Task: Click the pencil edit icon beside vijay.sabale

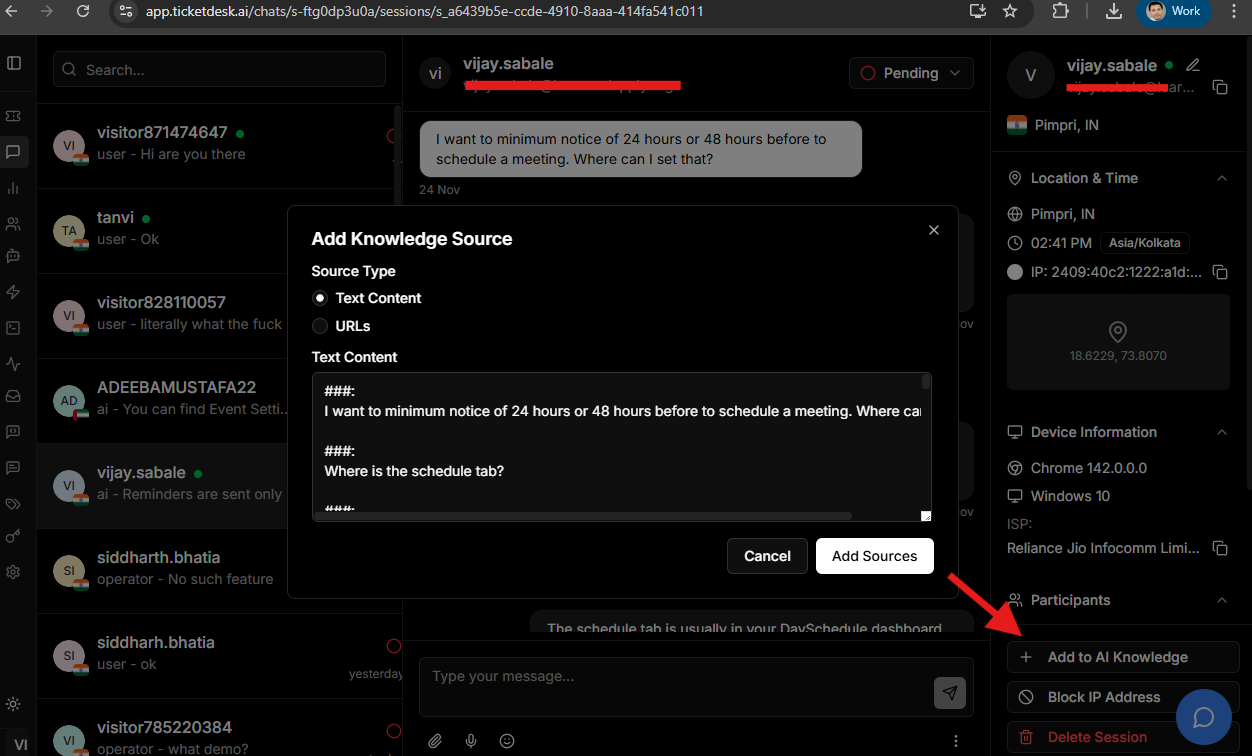Action: 1192,65
